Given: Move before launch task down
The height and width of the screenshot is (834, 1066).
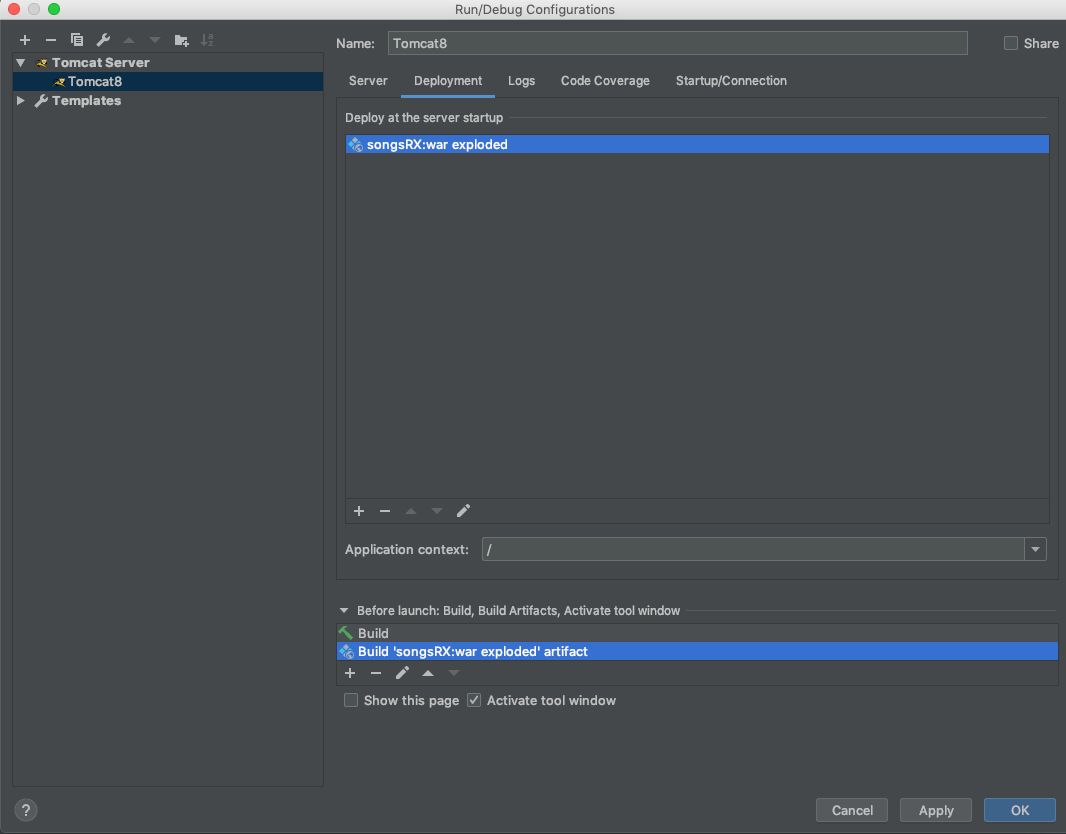Looking at the screenshot, I should [x=453, y=673].
